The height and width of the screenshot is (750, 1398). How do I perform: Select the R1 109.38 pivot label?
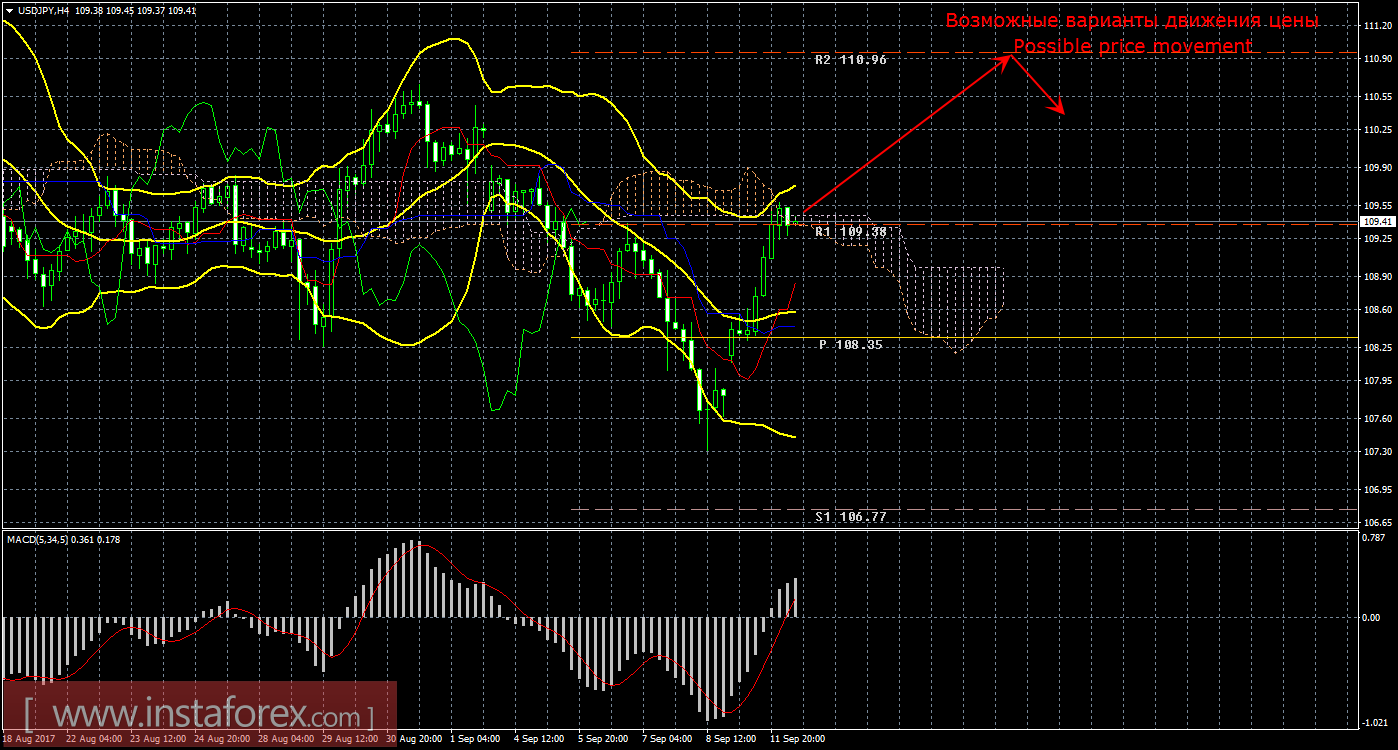click(x=851, y=232)
